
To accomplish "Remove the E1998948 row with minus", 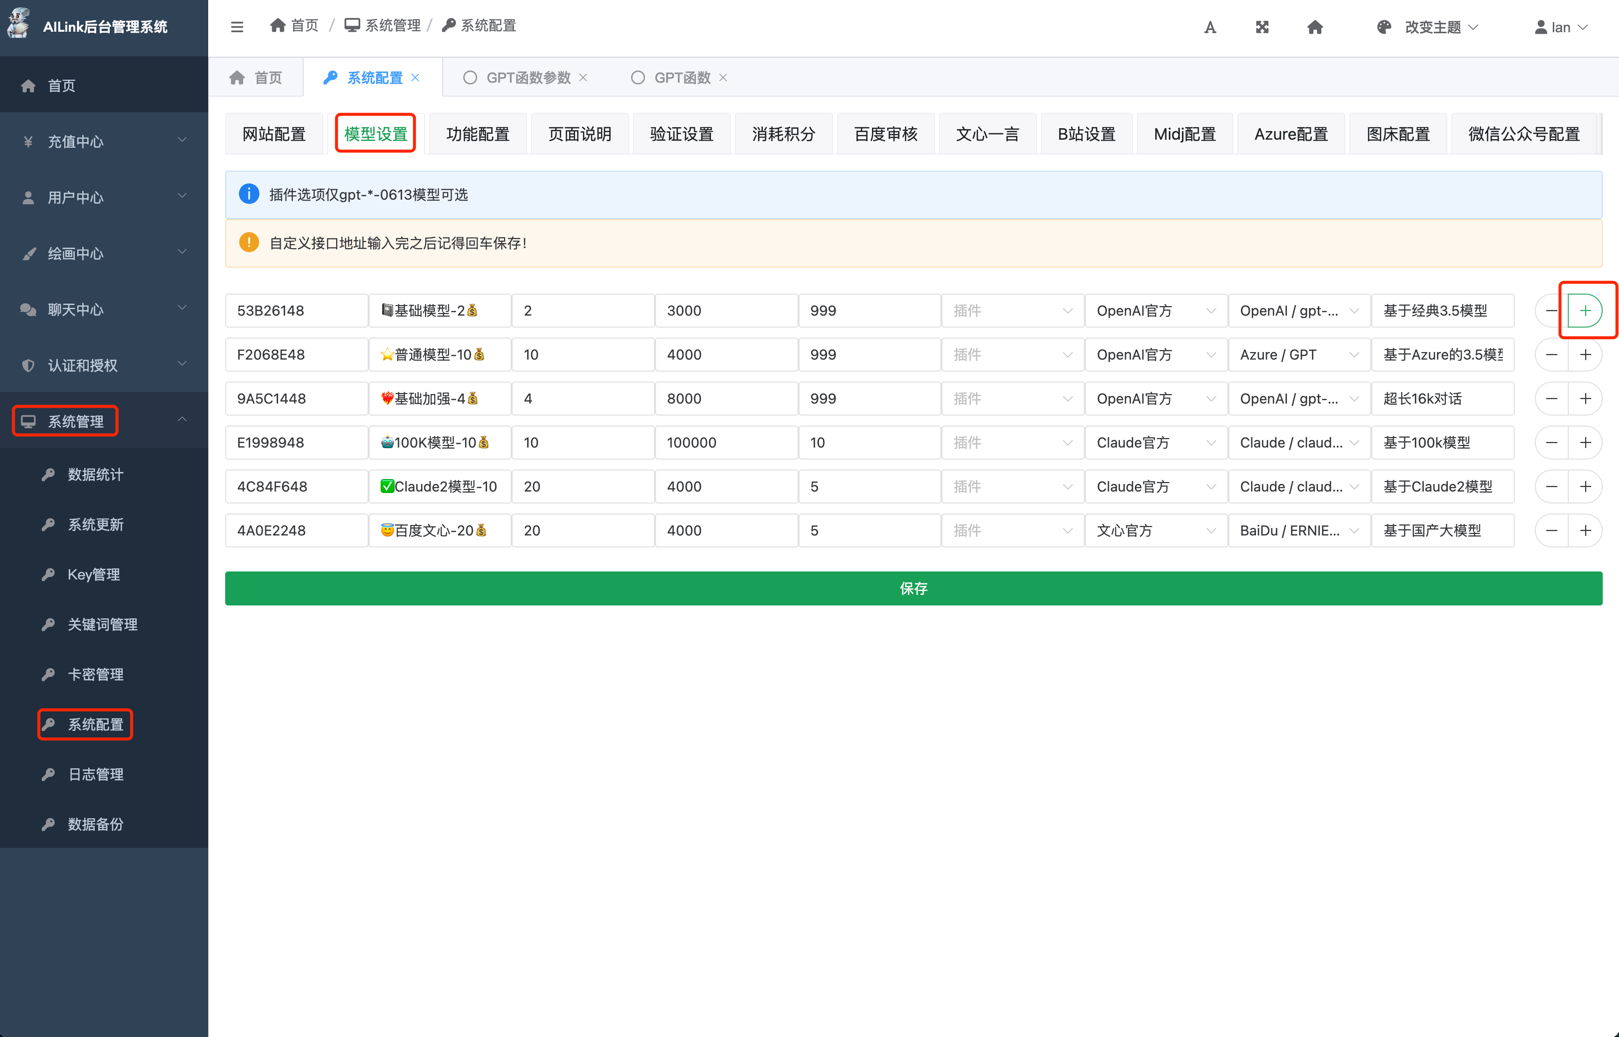I will click(x=1551, y=443).
